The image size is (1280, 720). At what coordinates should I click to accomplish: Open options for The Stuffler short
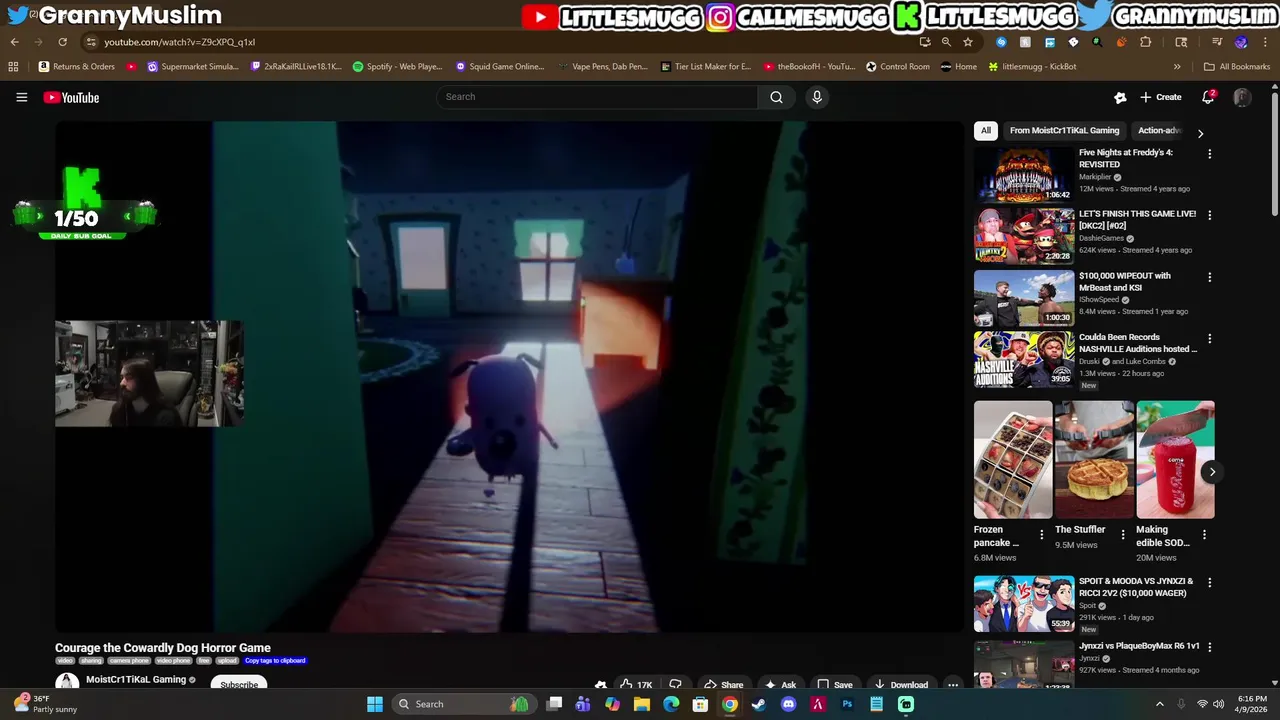pos(1122,535)
